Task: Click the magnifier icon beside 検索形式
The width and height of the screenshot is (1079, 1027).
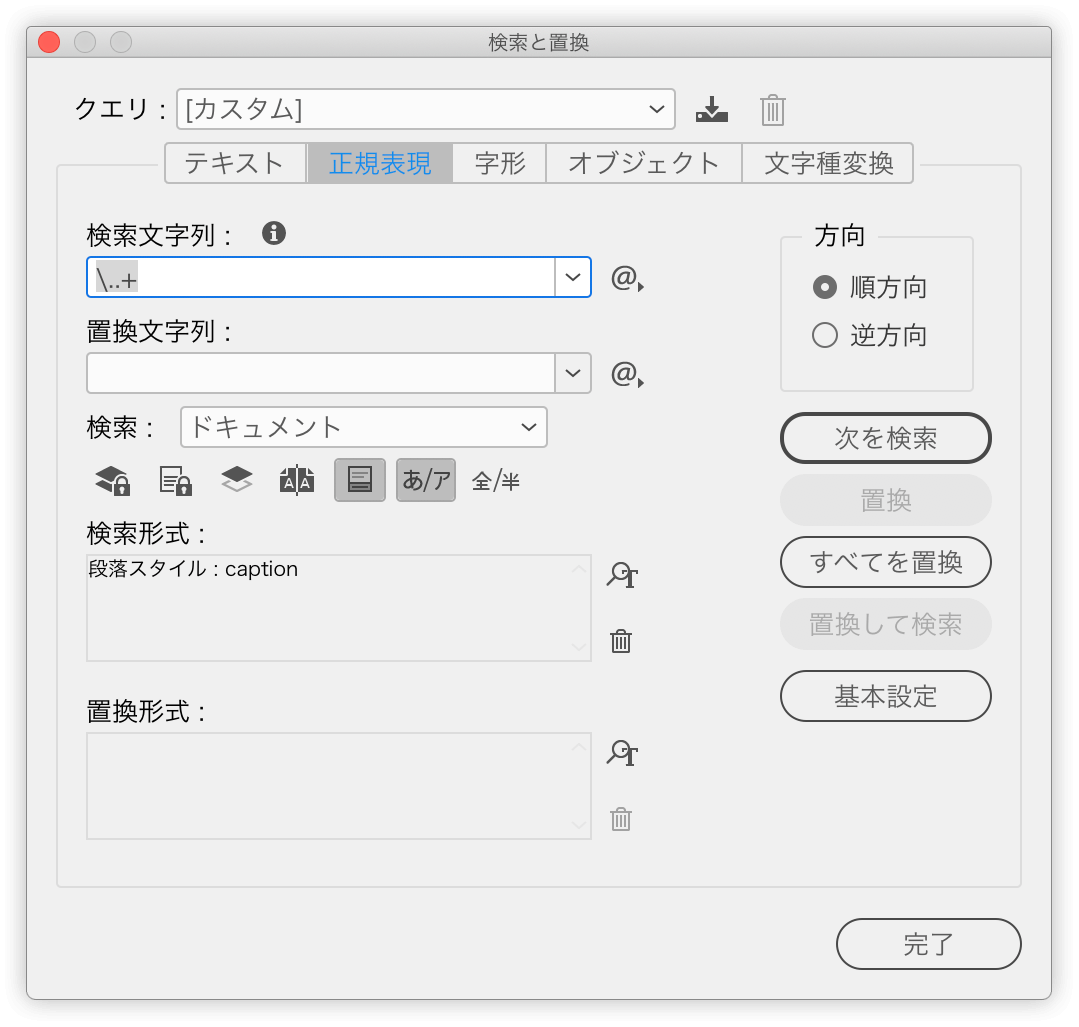Action: click(621, 575)
